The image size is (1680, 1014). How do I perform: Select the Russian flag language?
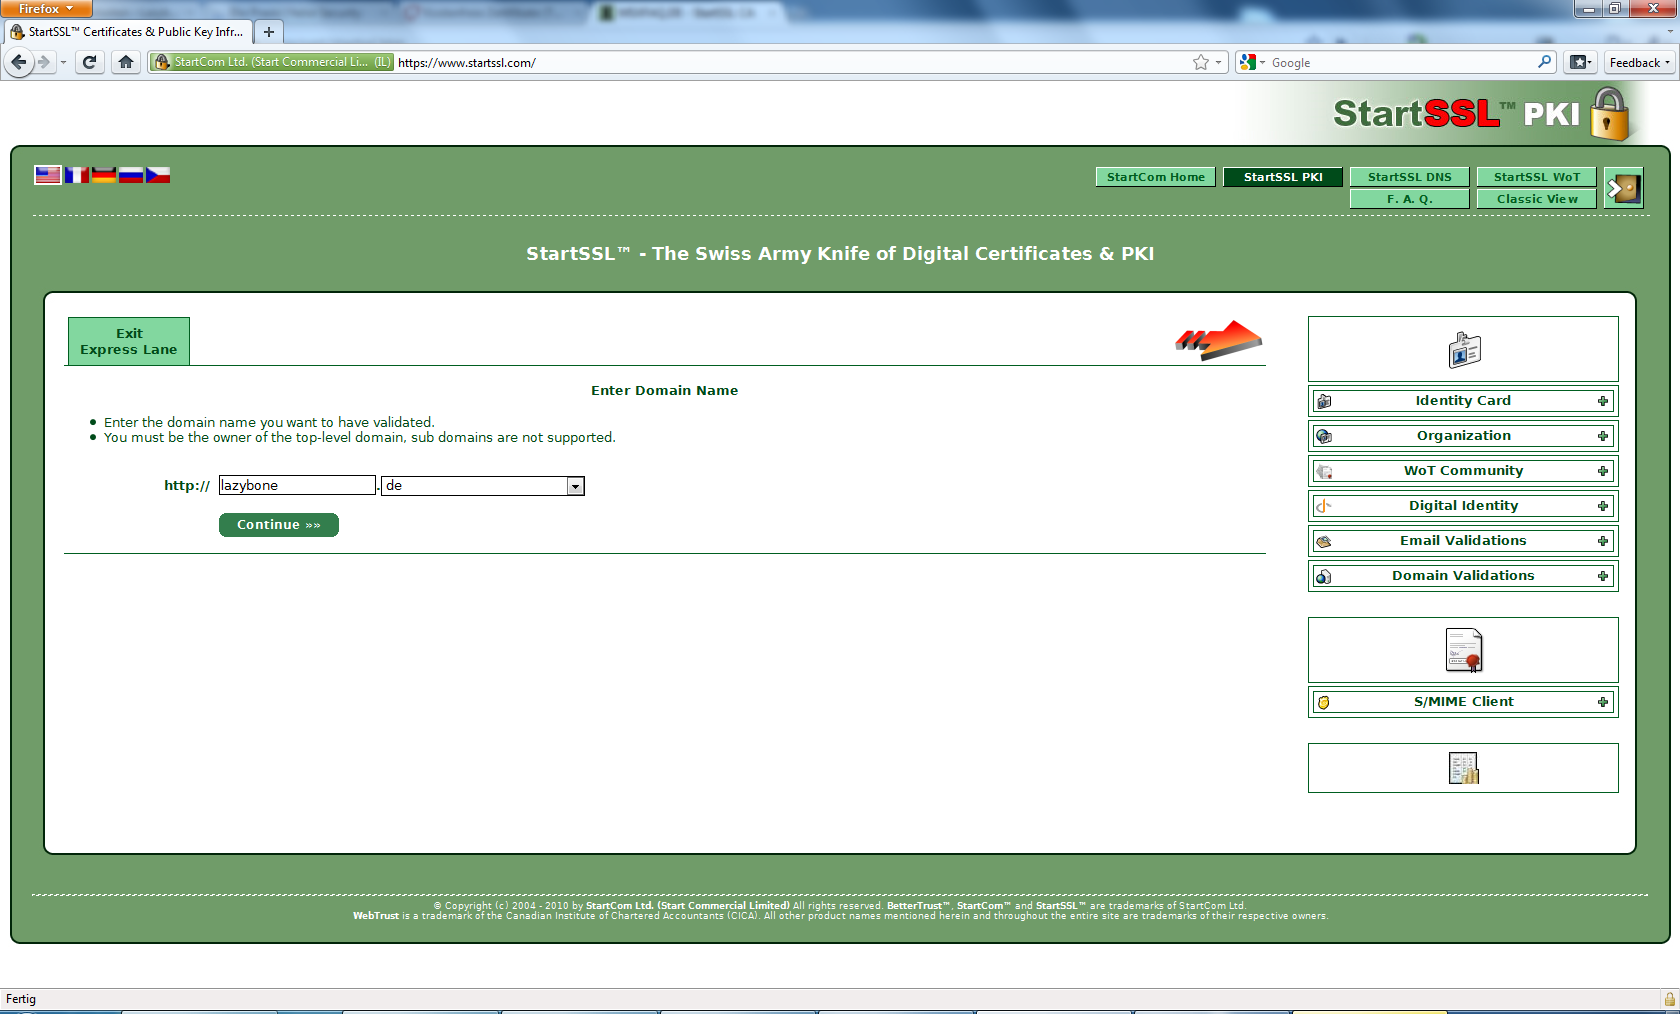pyautogui.click(x=131, y=175)
